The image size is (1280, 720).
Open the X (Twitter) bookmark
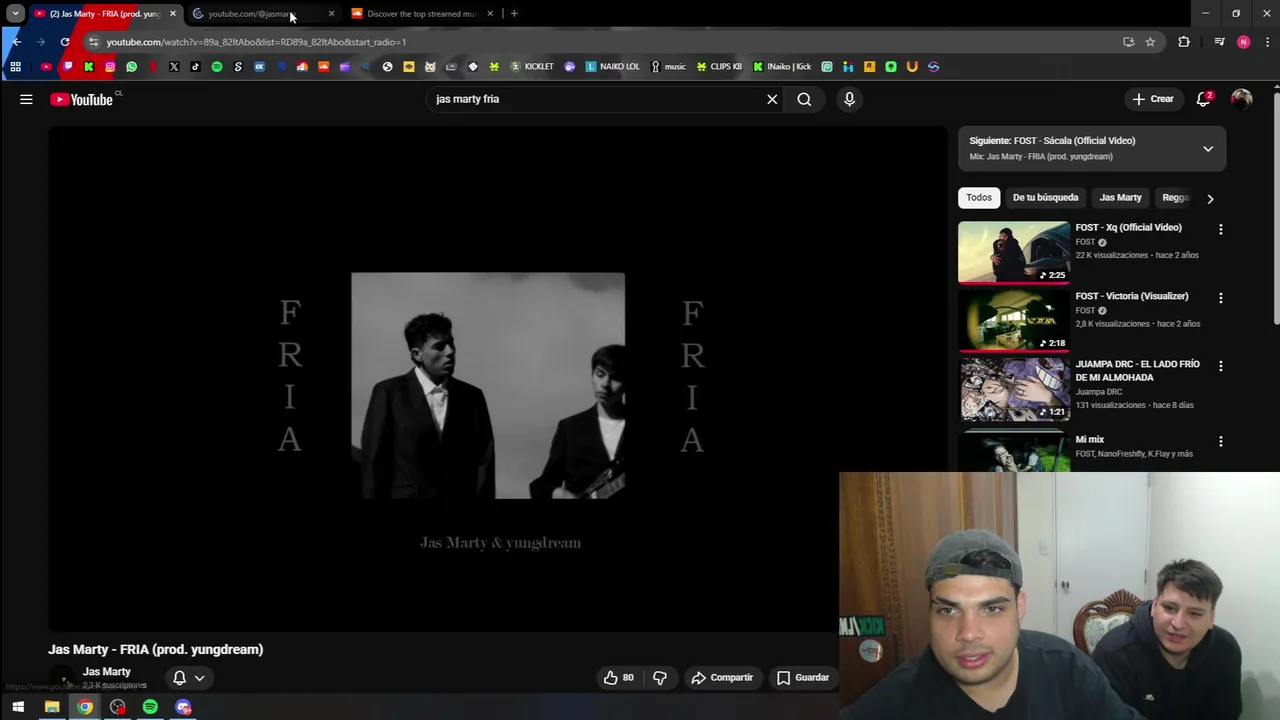click(x=174, y=67)
